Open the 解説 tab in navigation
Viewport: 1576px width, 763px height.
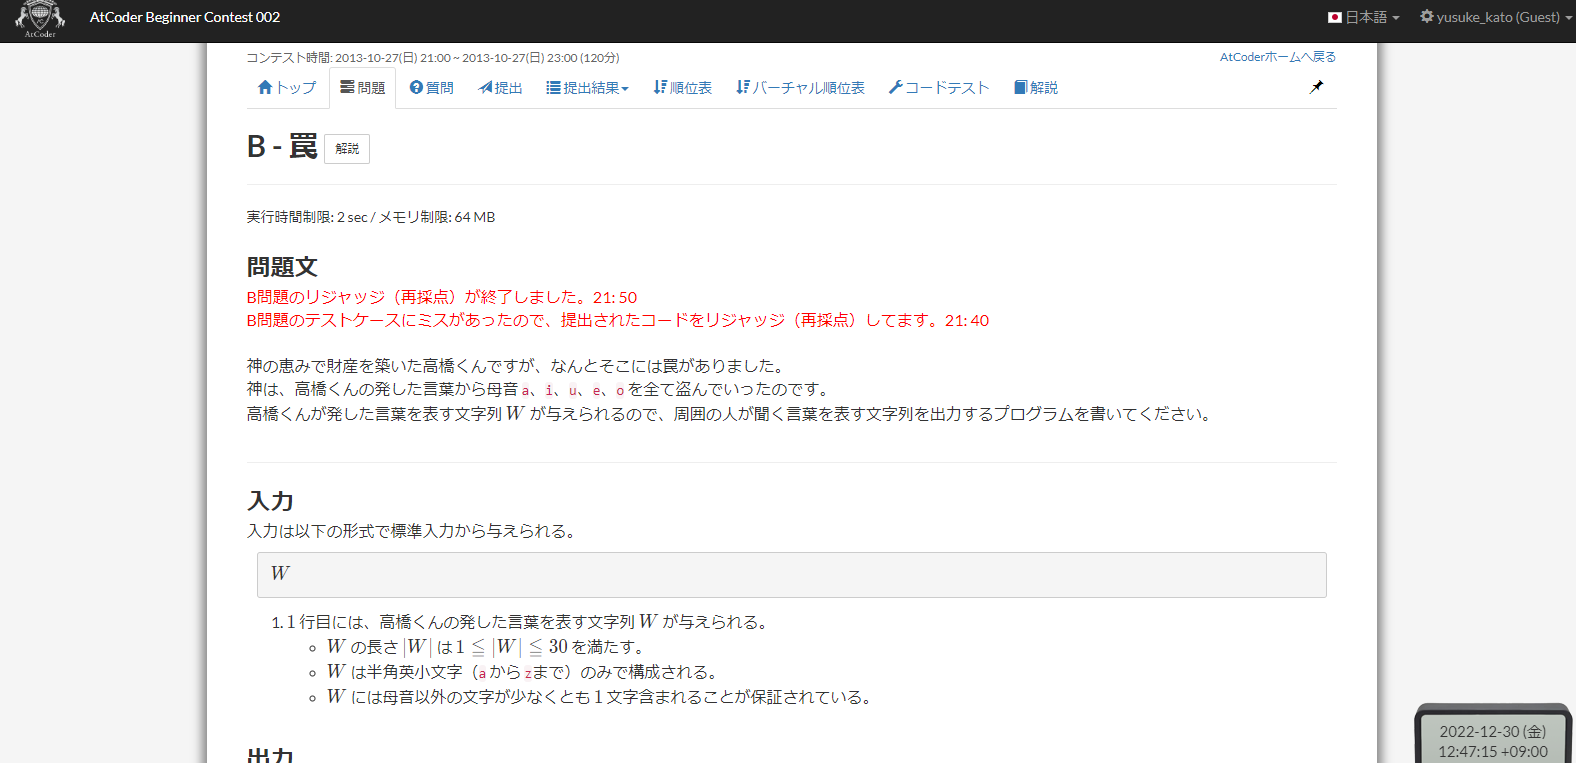(1036, 88)
